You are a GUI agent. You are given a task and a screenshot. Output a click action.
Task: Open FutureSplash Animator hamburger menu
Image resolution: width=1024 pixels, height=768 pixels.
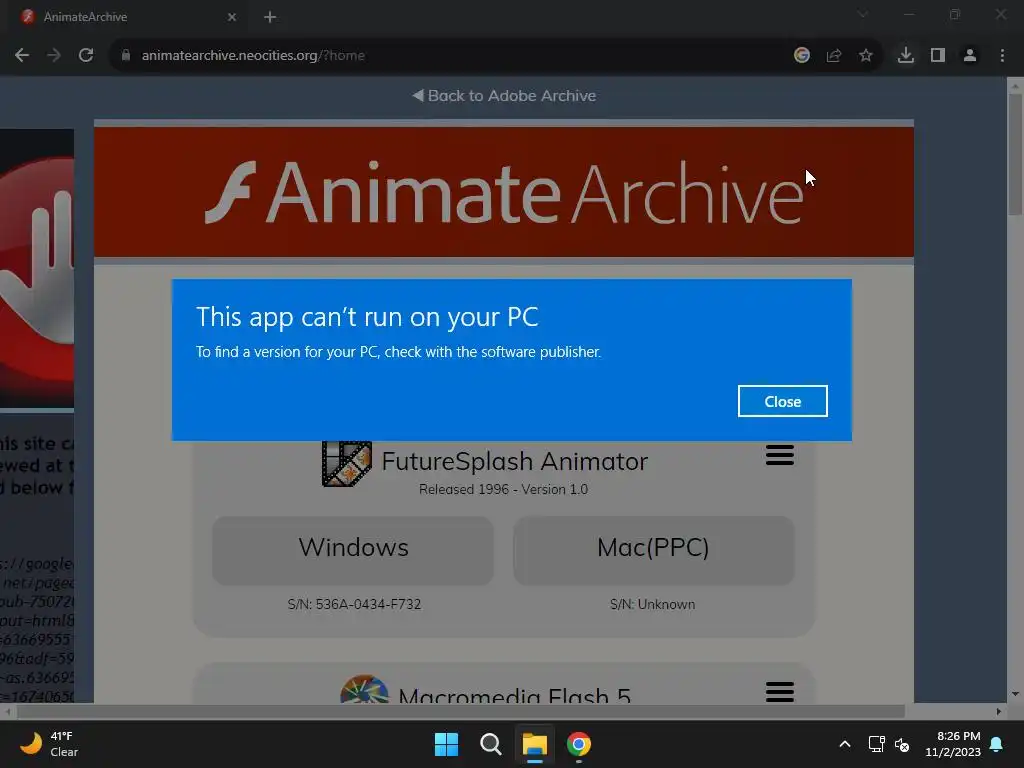pos(779,455)
